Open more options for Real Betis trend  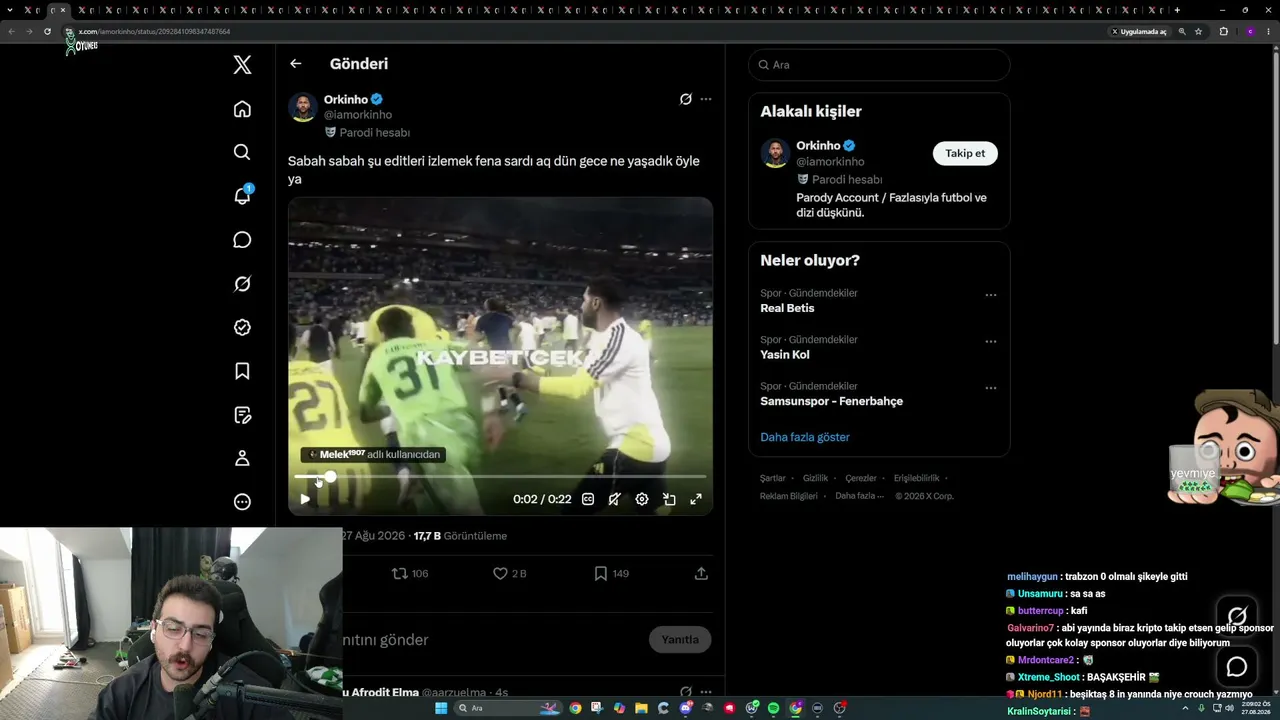[991, 295]
